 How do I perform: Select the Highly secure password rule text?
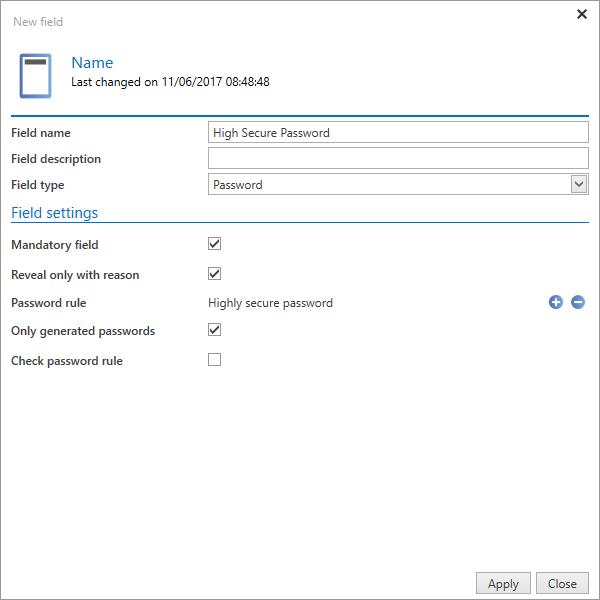pyautogui.click(x=271, y=303)
